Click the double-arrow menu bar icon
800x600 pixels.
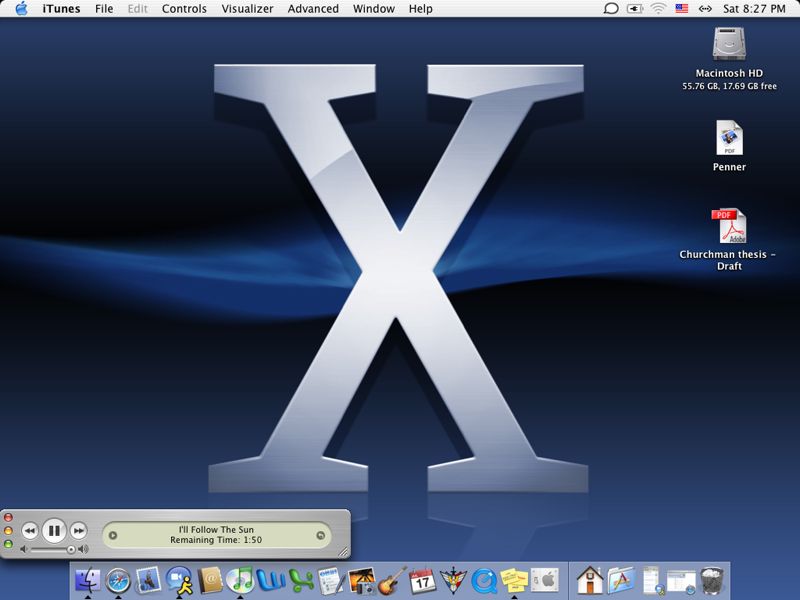[705, 9]
